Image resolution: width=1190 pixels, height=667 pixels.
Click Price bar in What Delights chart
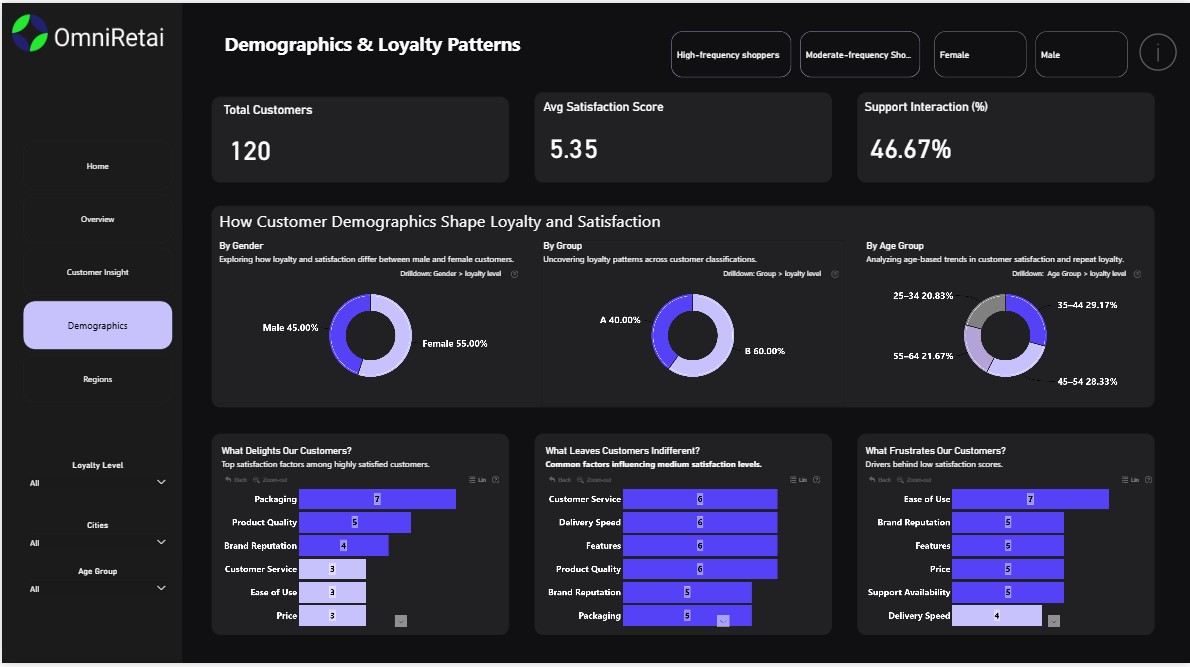tap(332, 615)
